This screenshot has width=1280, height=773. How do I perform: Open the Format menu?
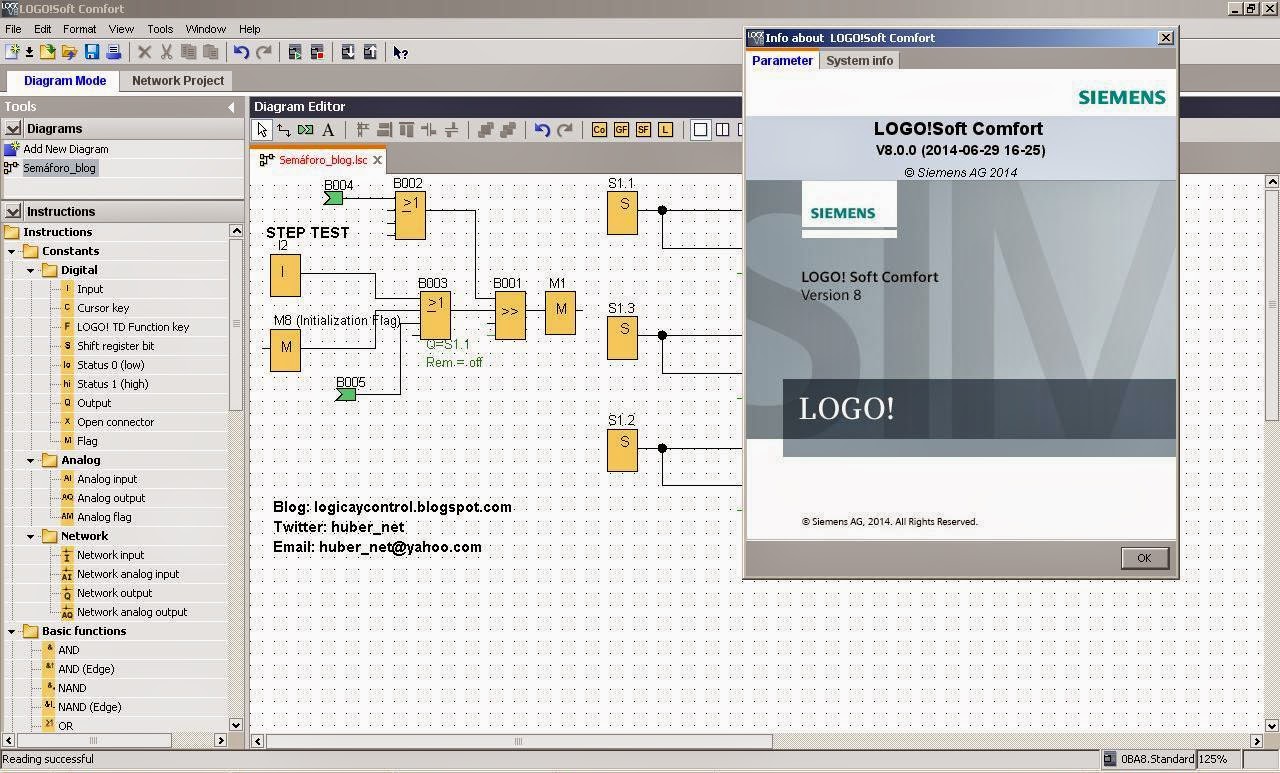click(80, 29)
